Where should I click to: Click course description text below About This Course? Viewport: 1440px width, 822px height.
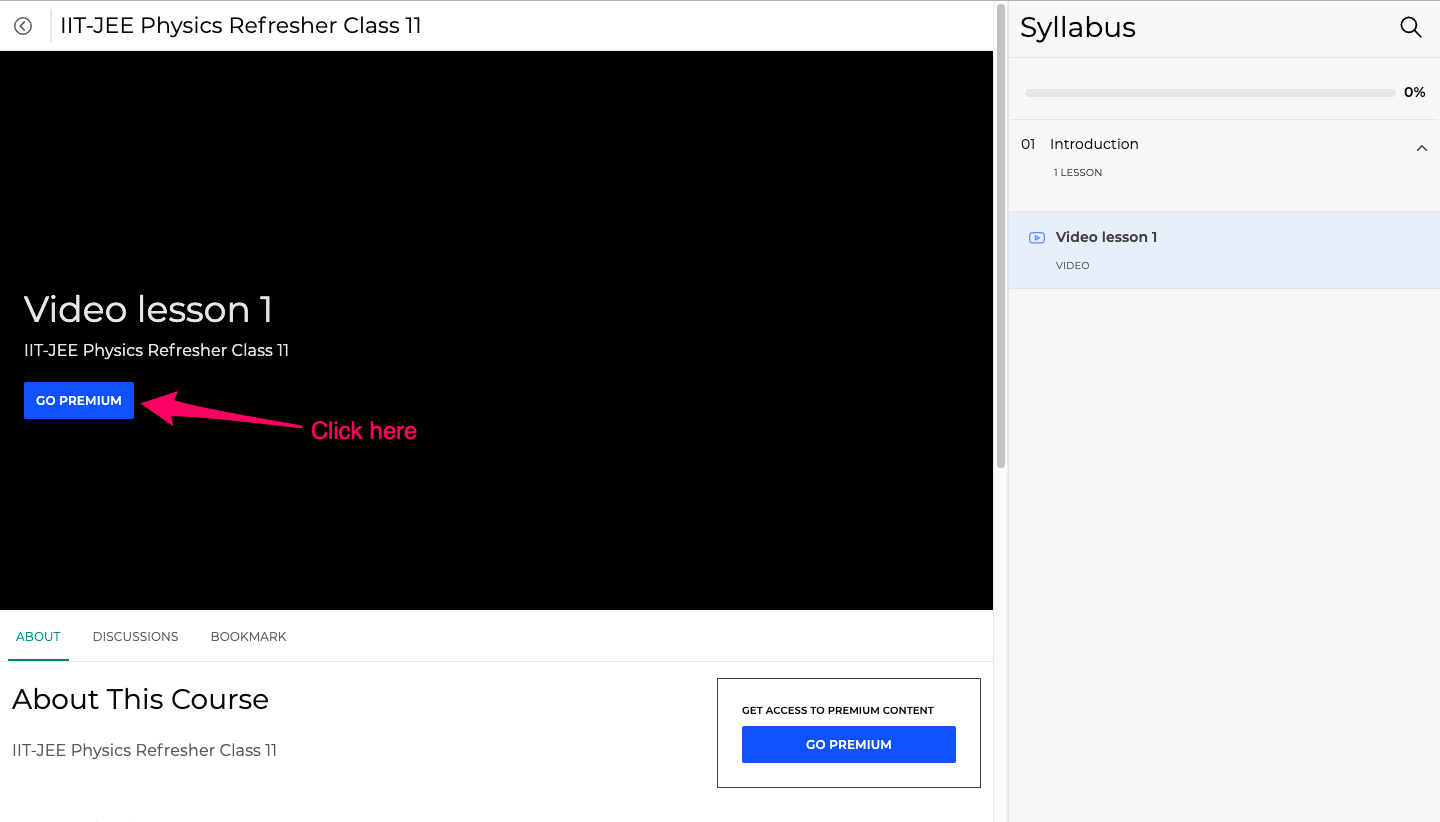144,751
